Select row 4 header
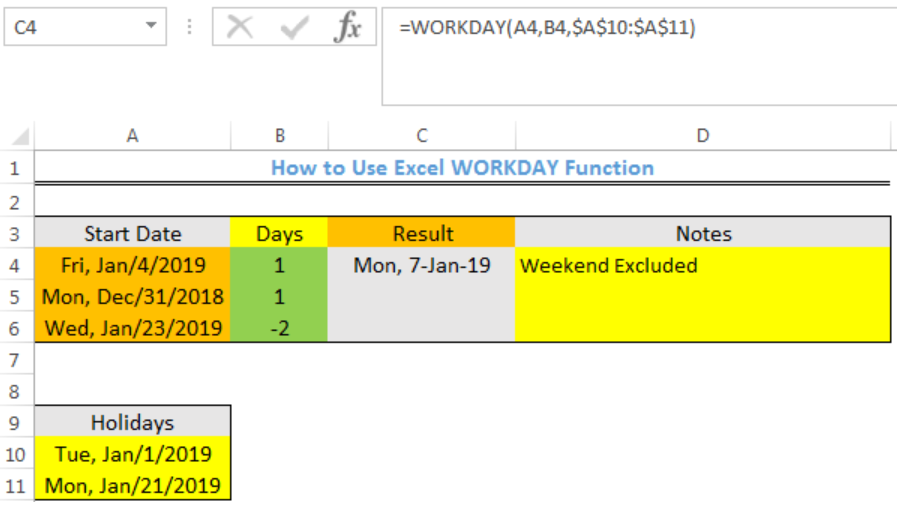 pyautogui.click(x=15, y=266)
